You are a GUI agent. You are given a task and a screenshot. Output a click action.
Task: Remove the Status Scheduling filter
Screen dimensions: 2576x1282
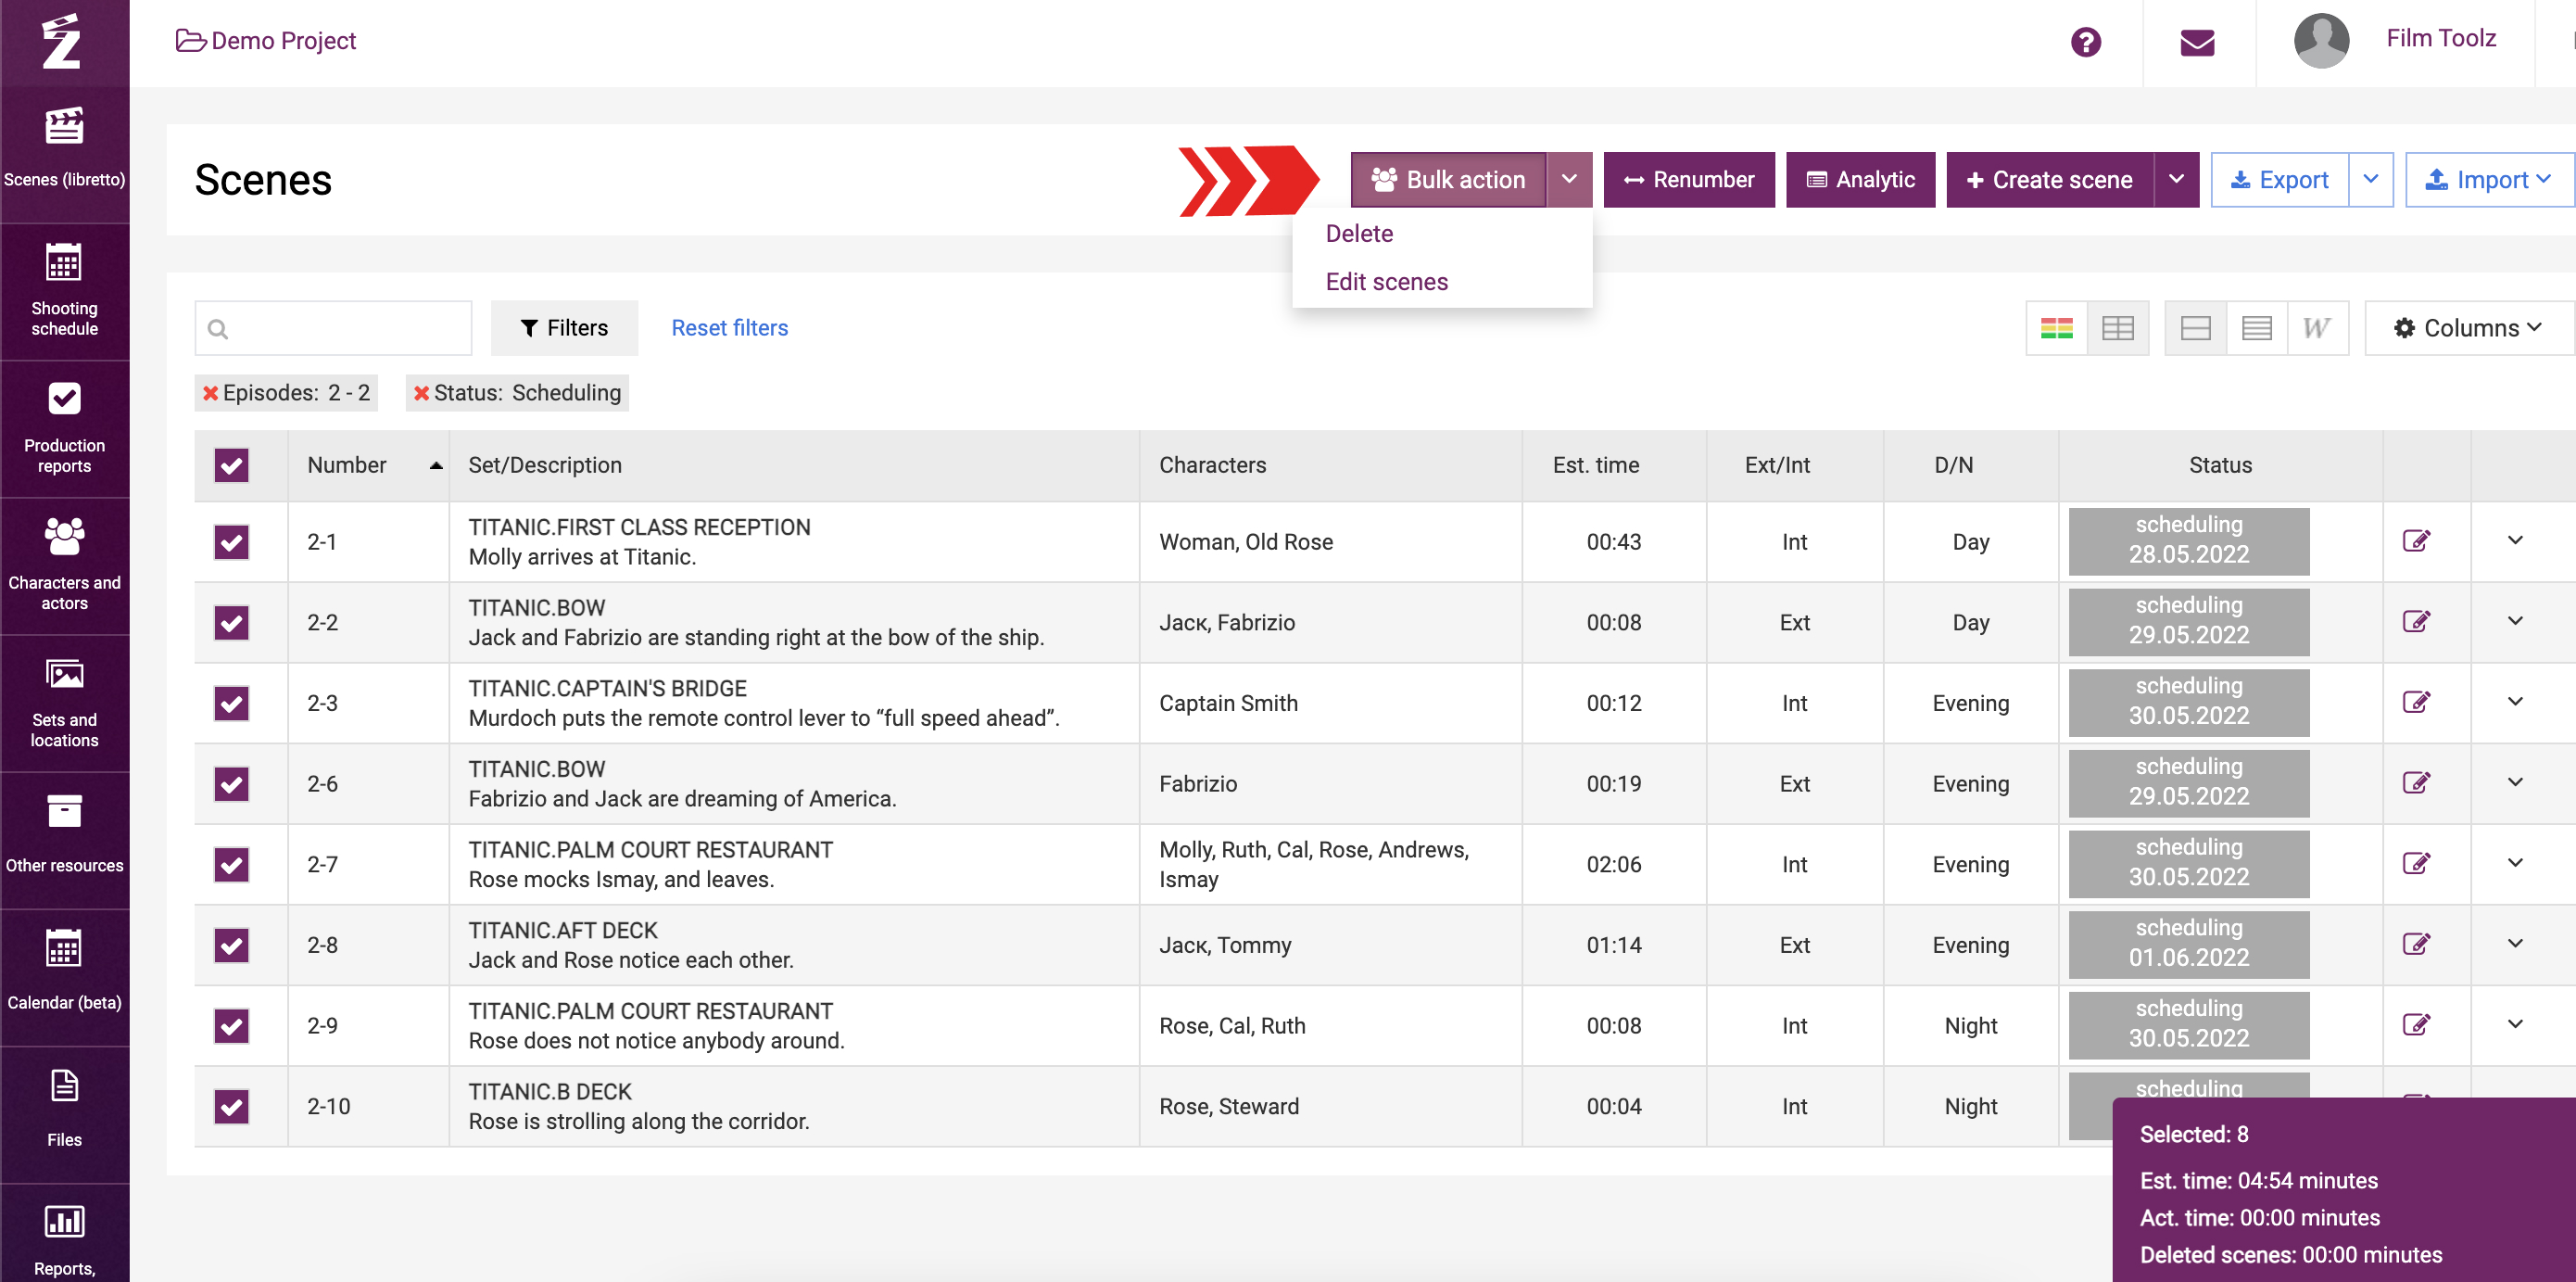pos(421,393)
